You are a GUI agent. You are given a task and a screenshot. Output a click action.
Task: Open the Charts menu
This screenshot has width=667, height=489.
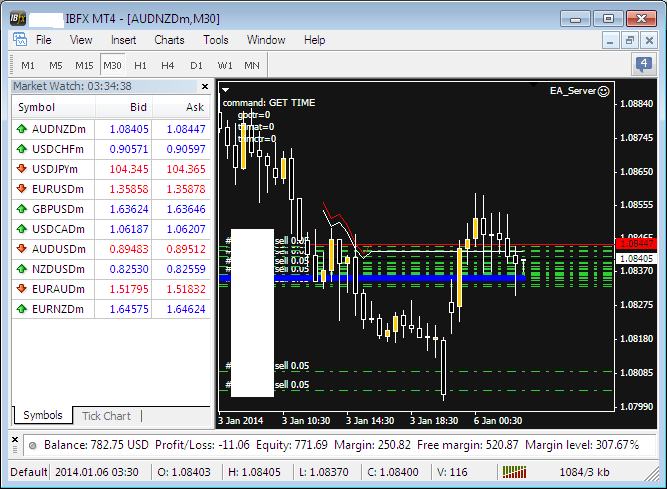click(x=169, y=40)
